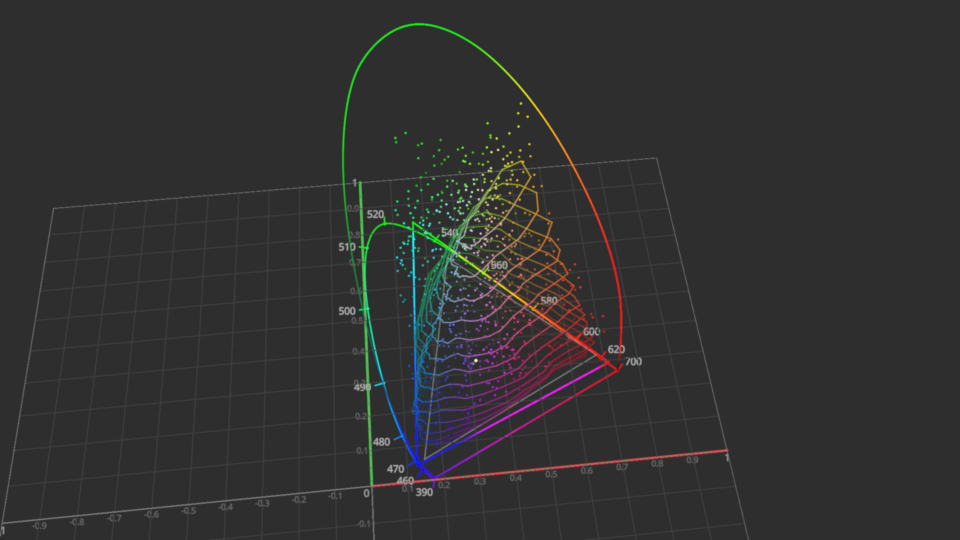Click the 560 wavelength label
Viewport: 960px width, 540px height.
[x=499, y=265]
